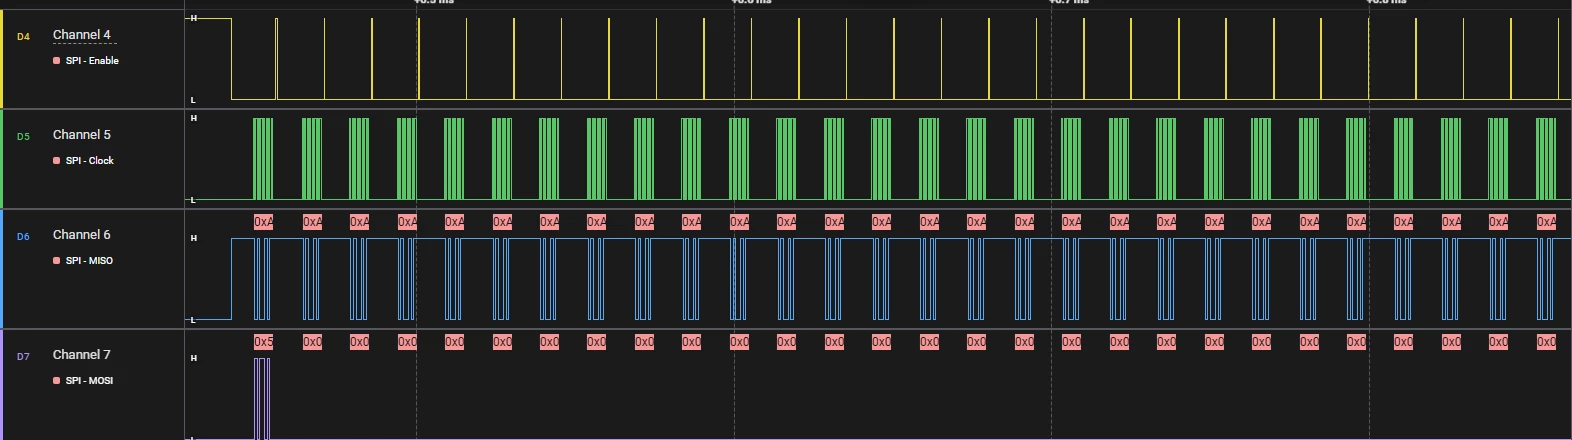This screenshot has width=1572, height=440.
Task: Open the SPI - MISO analyzer tag
Action: coord(89,261)
